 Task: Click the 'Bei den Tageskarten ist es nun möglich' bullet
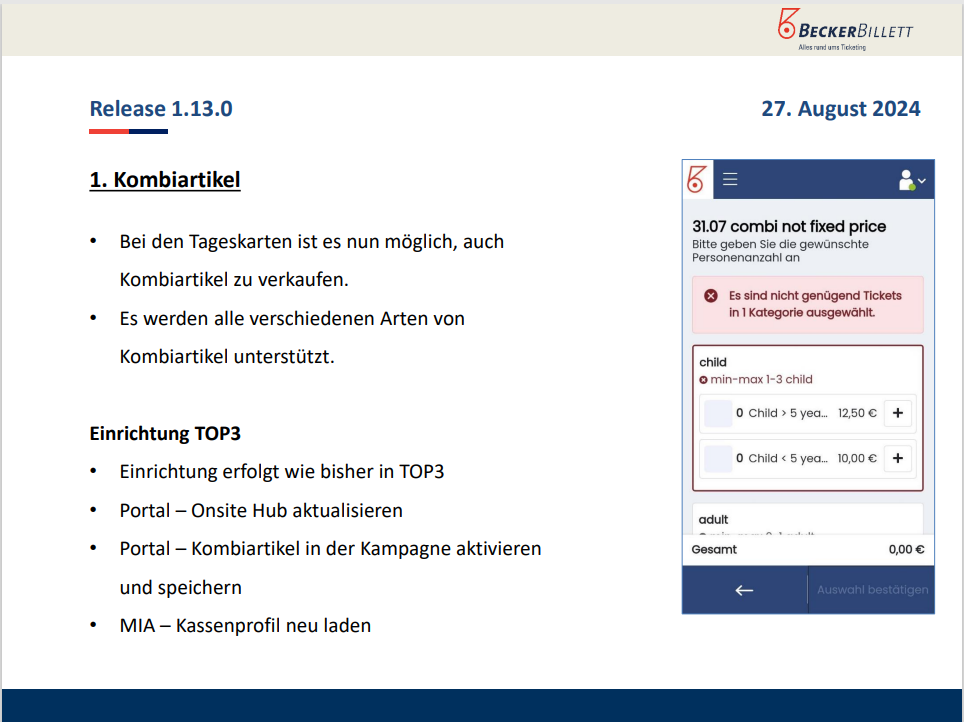312,261
